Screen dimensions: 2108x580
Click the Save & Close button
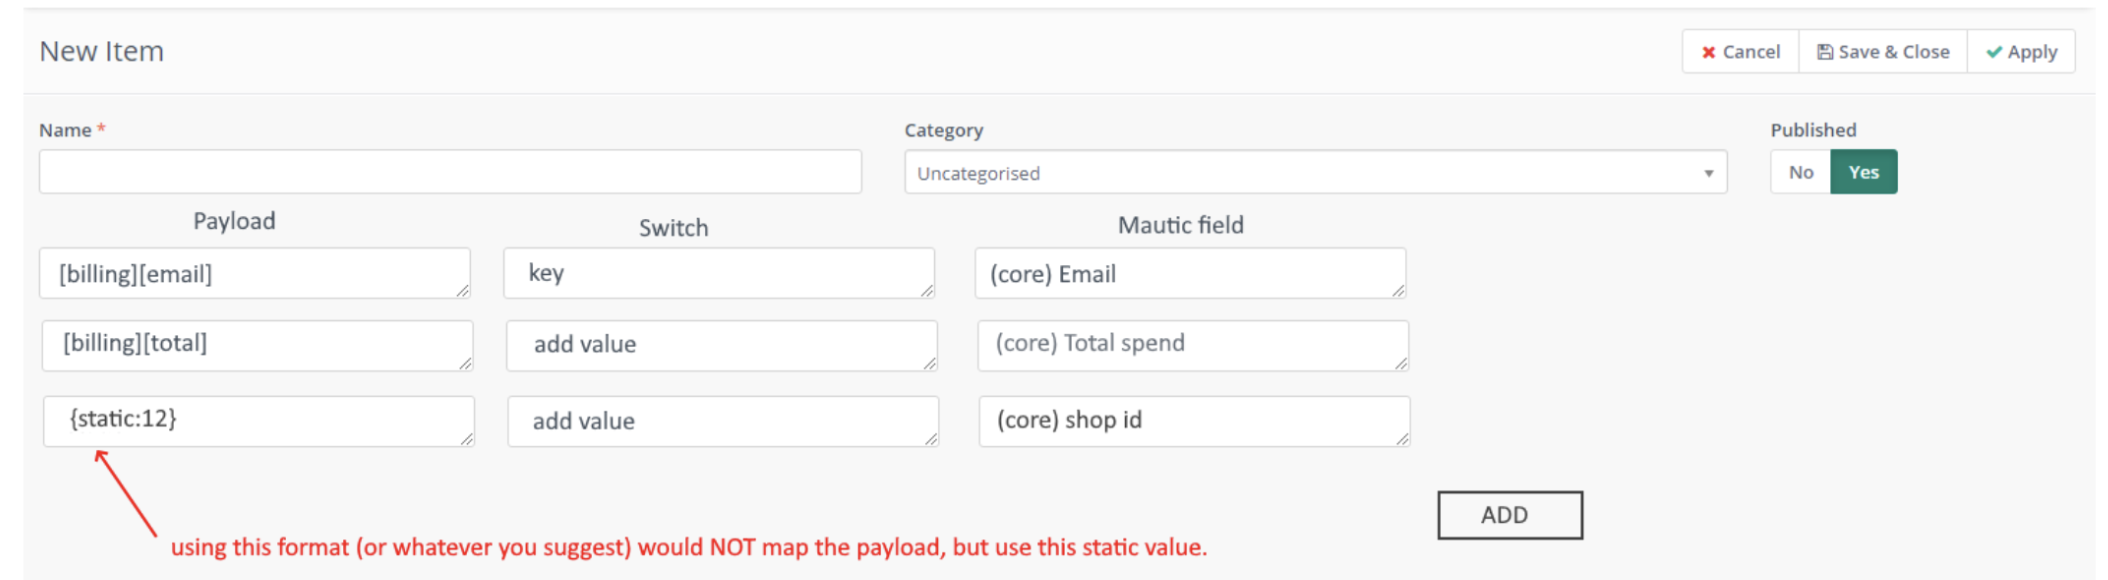[x=1882, y=51]
